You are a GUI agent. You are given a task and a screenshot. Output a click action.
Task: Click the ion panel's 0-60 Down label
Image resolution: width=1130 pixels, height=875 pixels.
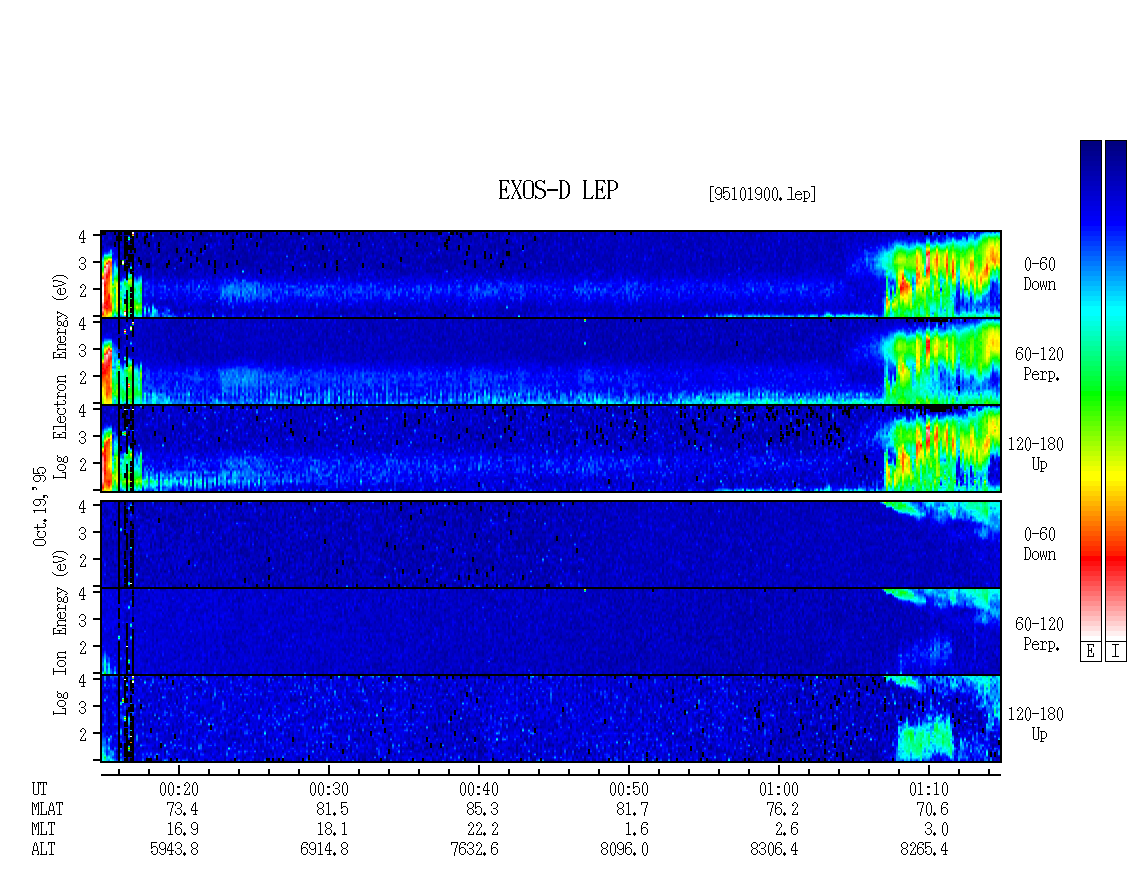[1039, 544]
